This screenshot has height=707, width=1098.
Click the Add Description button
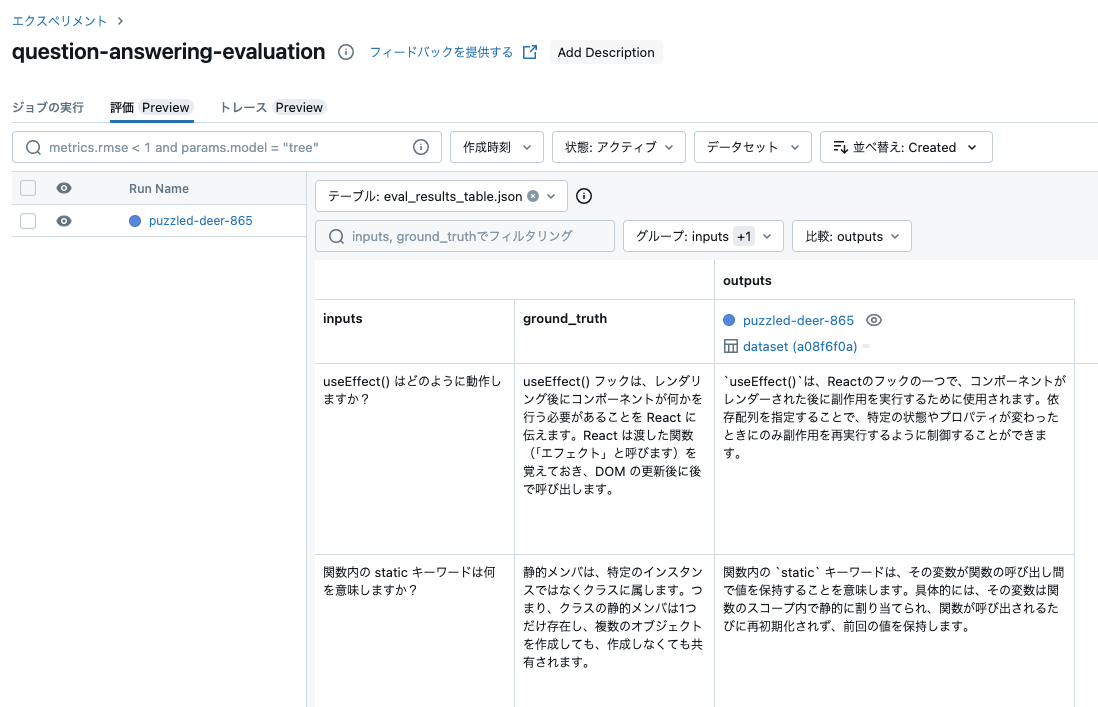click(606, 52)
